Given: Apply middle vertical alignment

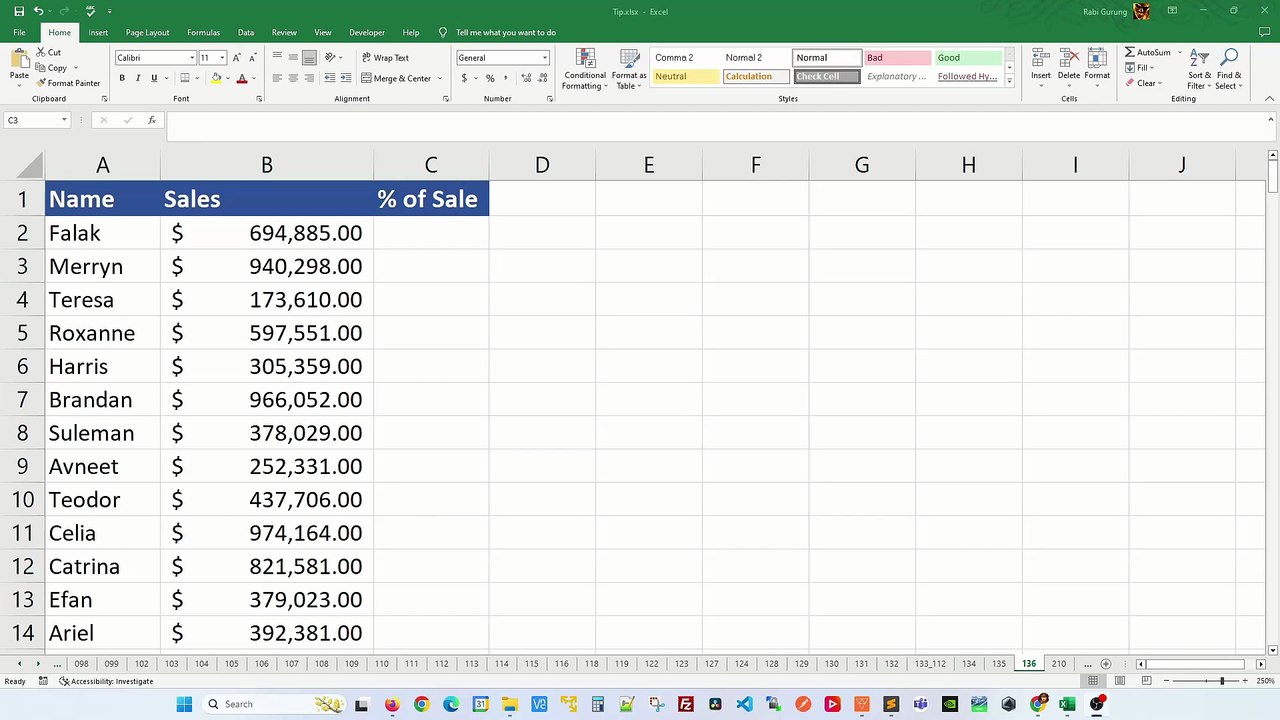Looking at the screenshot, I should click(x=293, y=58).
